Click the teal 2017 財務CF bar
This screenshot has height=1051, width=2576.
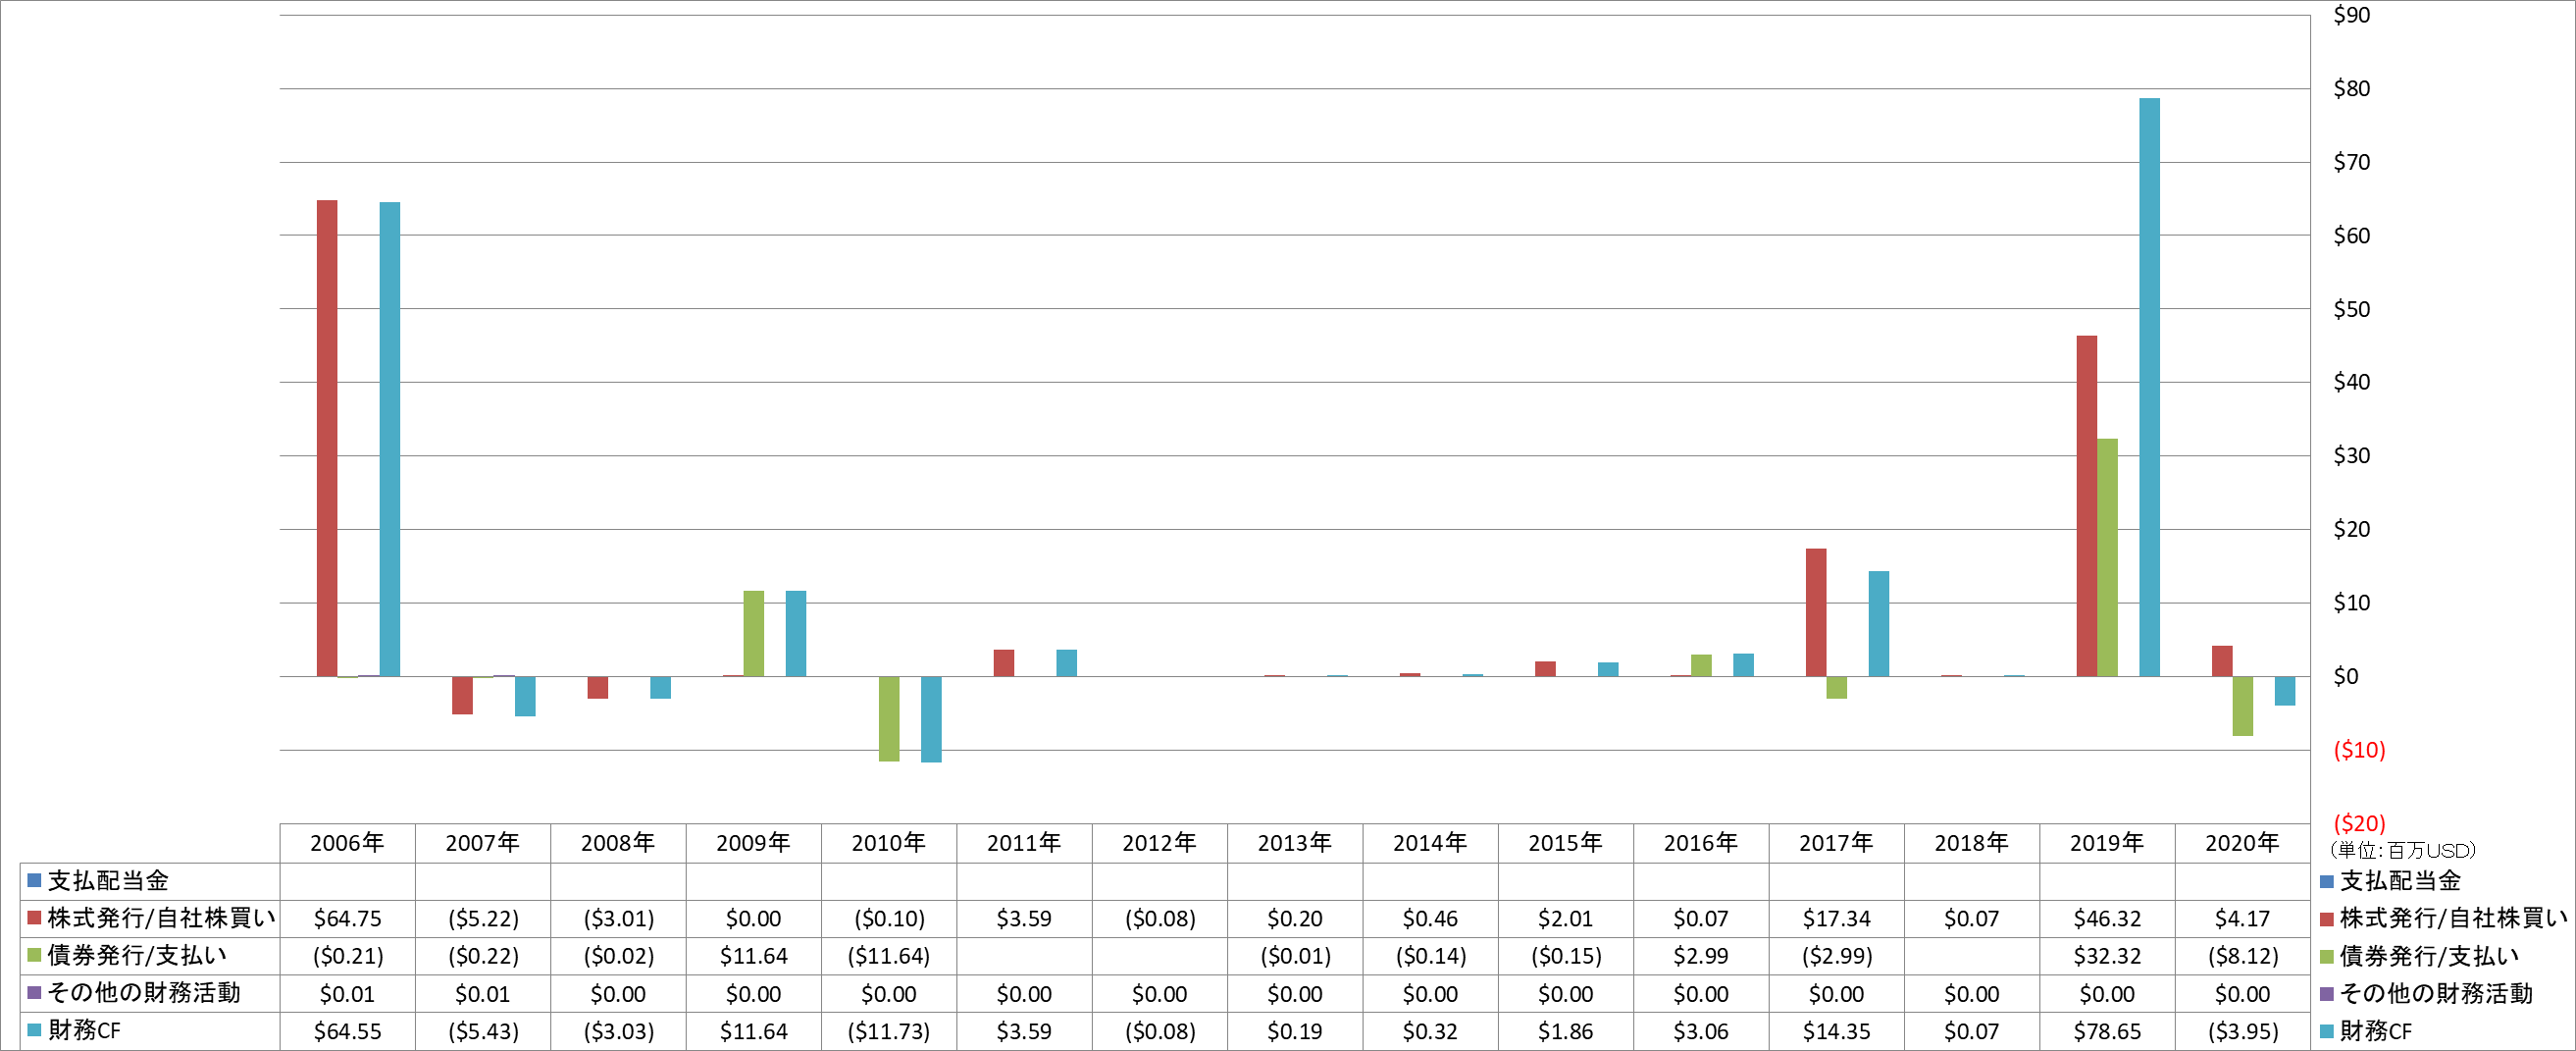[x=1878, y=623]
